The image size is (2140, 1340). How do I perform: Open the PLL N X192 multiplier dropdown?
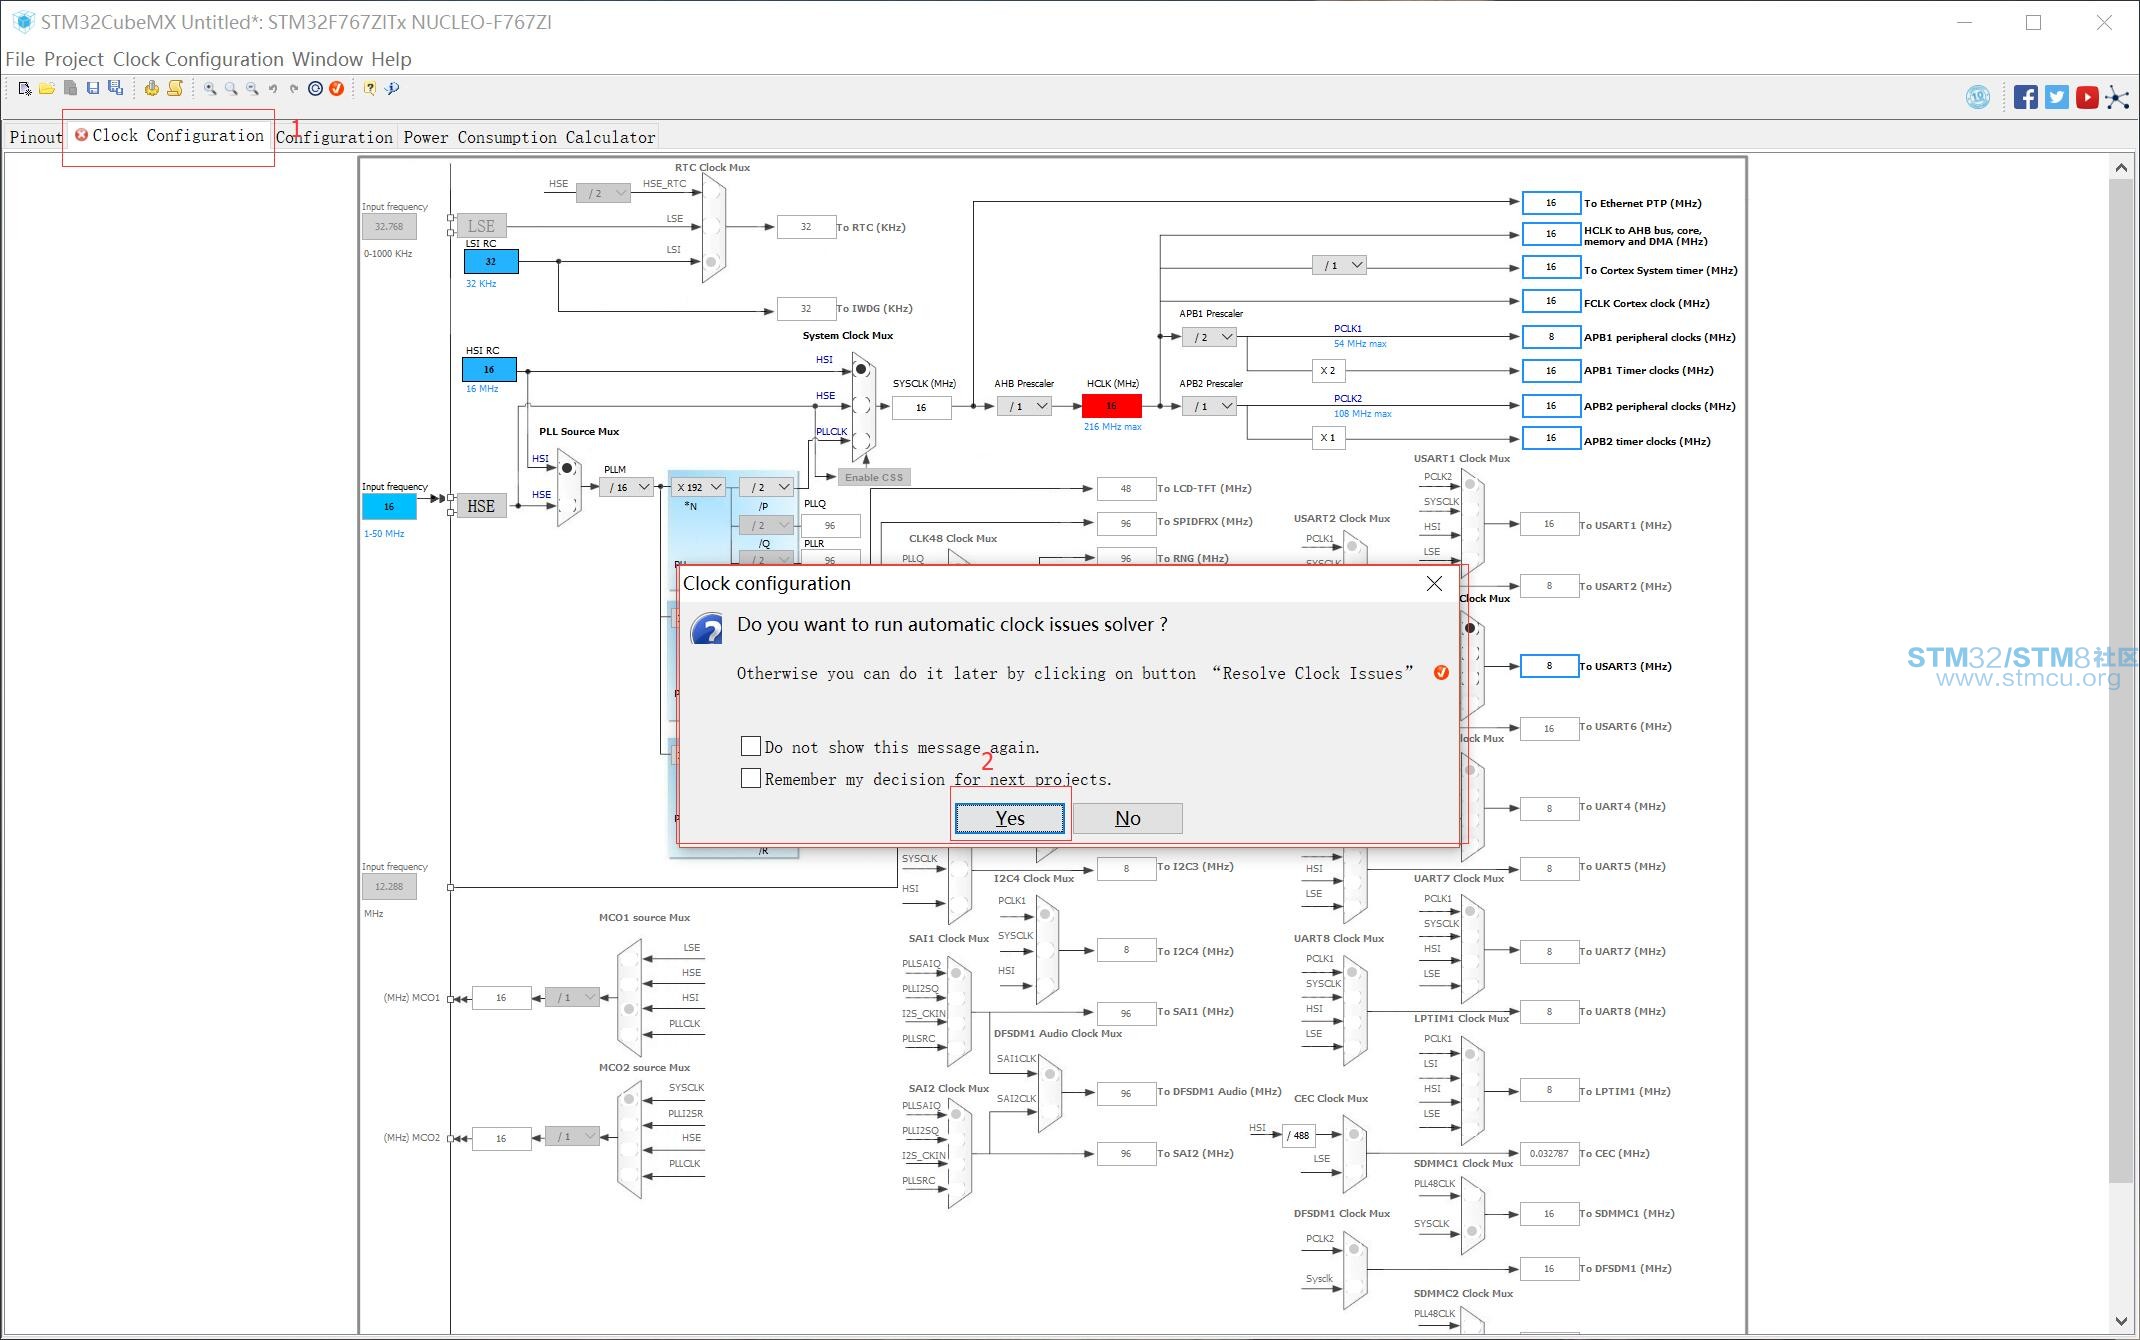coord(698,487)
